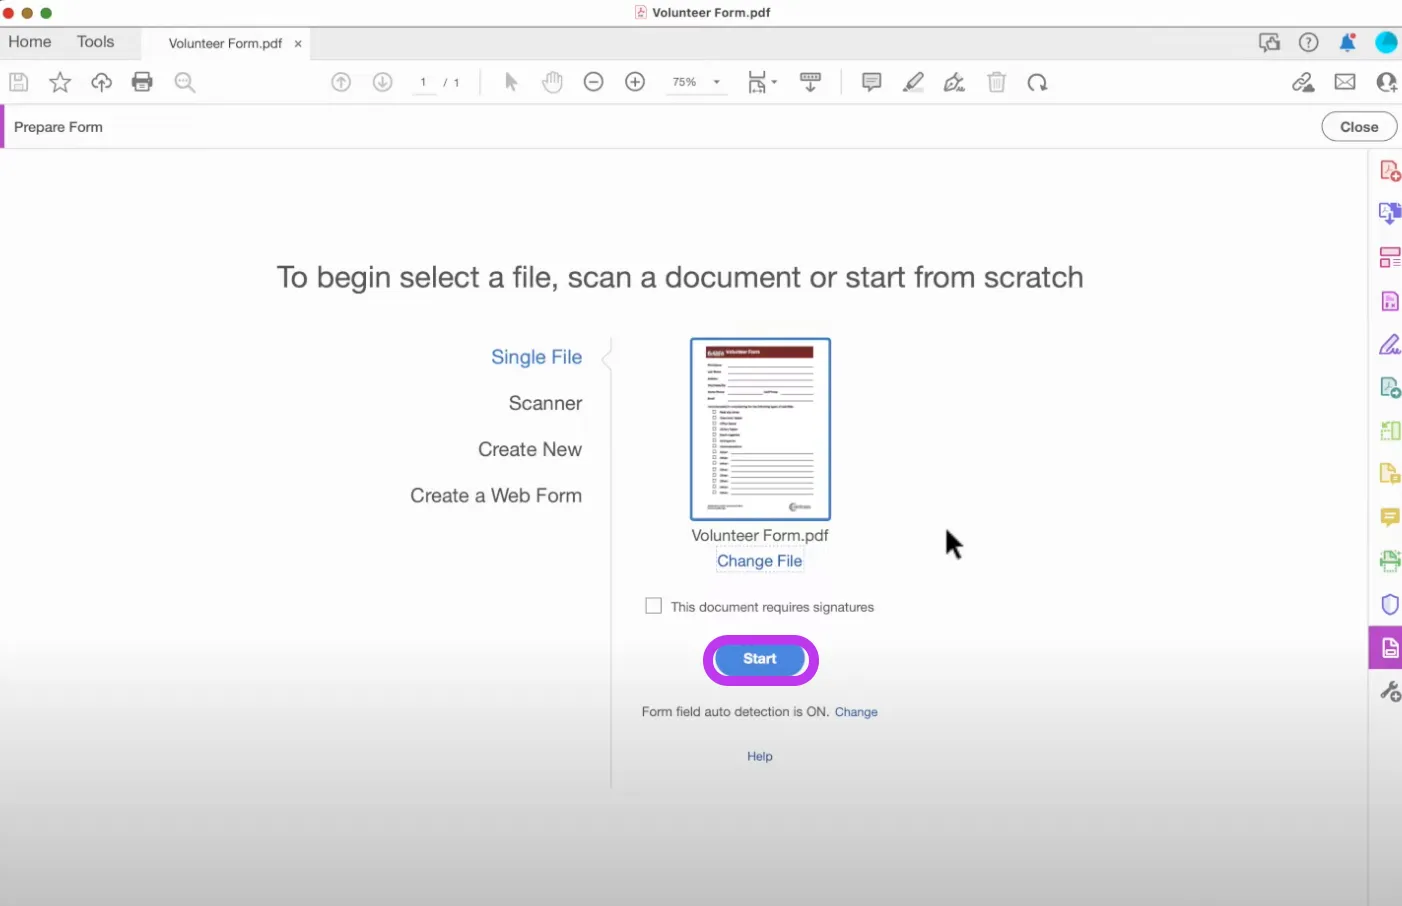Select the Scanner option
Screen dimensions: 1402x906
click(545, 403)
